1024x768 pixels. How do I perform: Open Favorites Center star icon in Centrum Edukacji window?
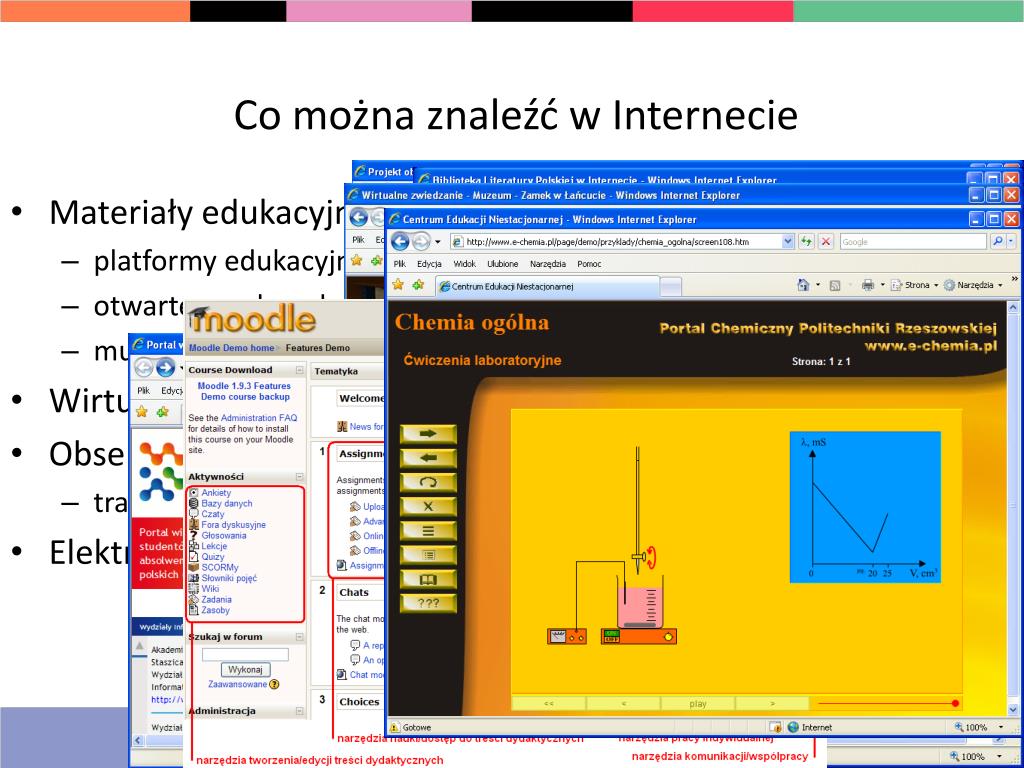click(398, 285)
